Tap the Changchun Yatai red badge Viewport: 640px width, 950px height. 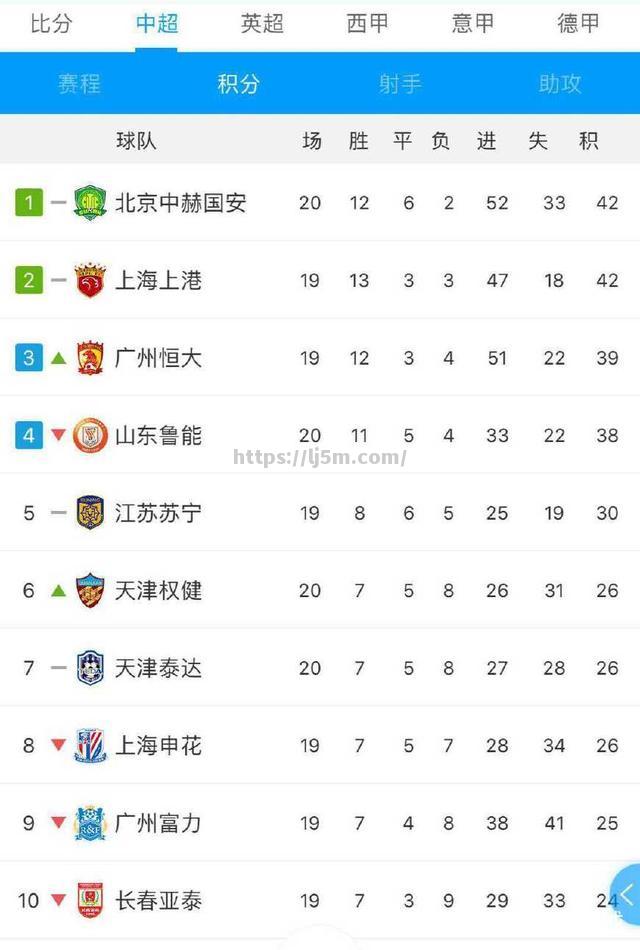(90, 900)
